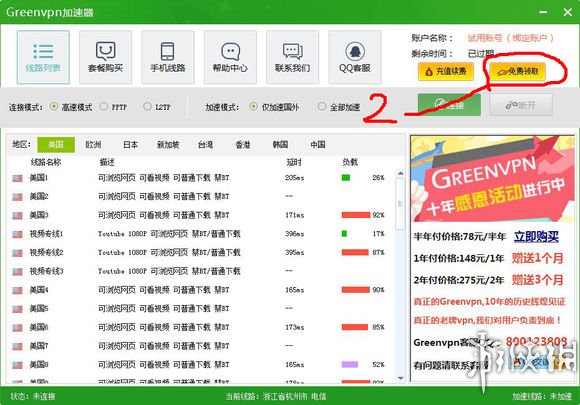Click the 52% load bar of 美国8
Viewport: 580px width, 405px height.
click(350, 365)
